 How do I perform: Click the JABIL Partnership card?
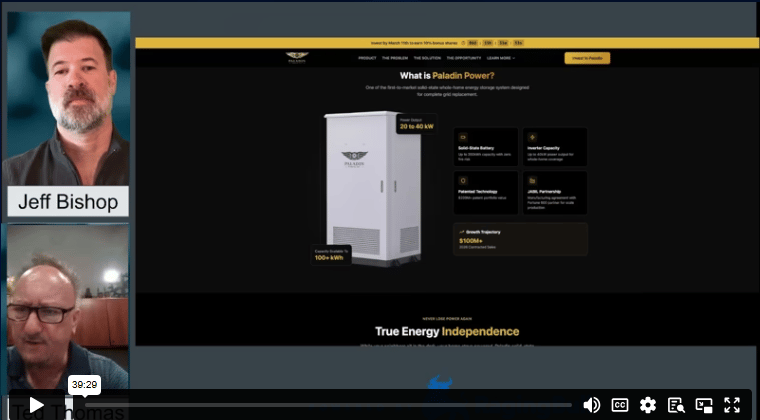coord(555,192)
